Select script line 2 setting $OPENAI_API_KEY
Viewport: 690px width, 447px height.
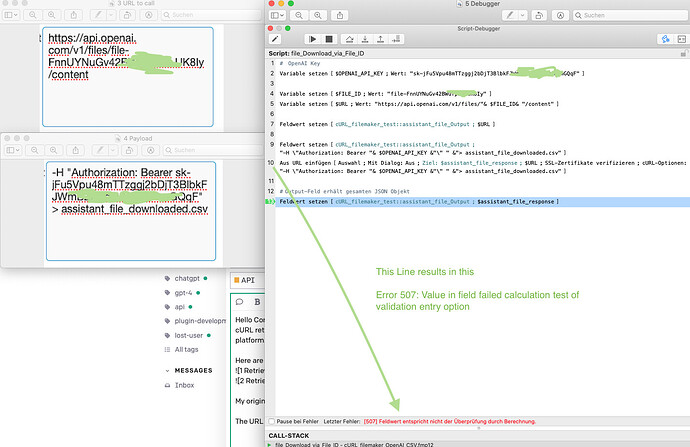(x=432, y=73)
